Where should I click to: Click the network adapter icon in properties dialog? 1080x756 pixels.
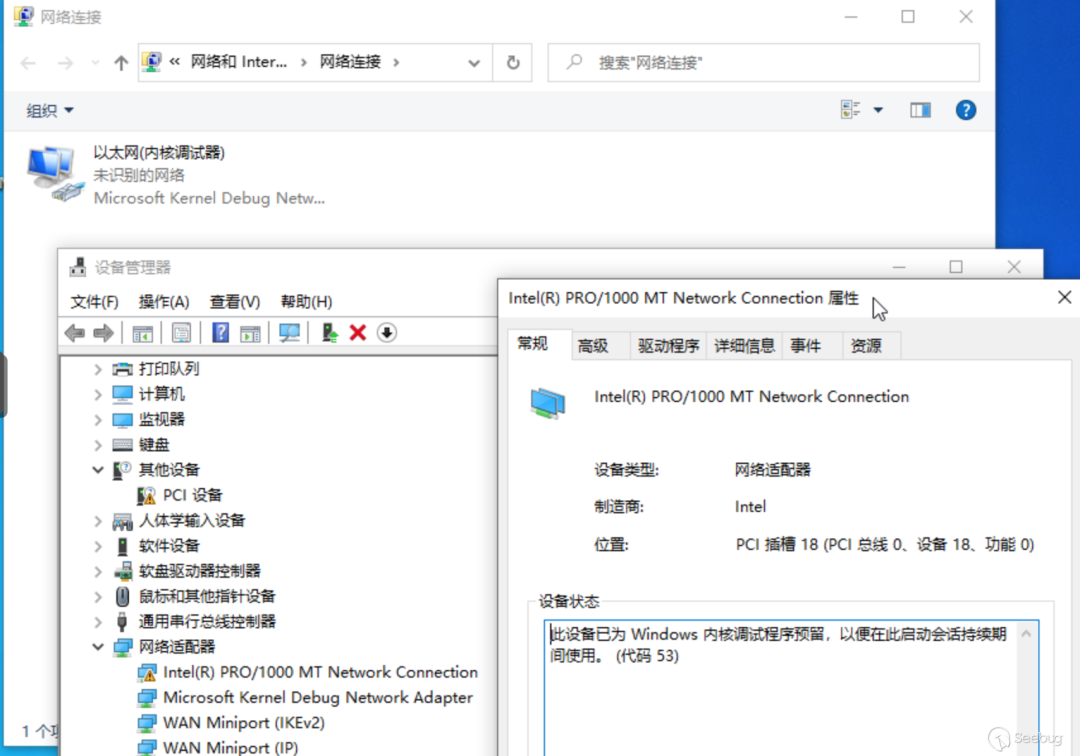click(x=548, y=403)
